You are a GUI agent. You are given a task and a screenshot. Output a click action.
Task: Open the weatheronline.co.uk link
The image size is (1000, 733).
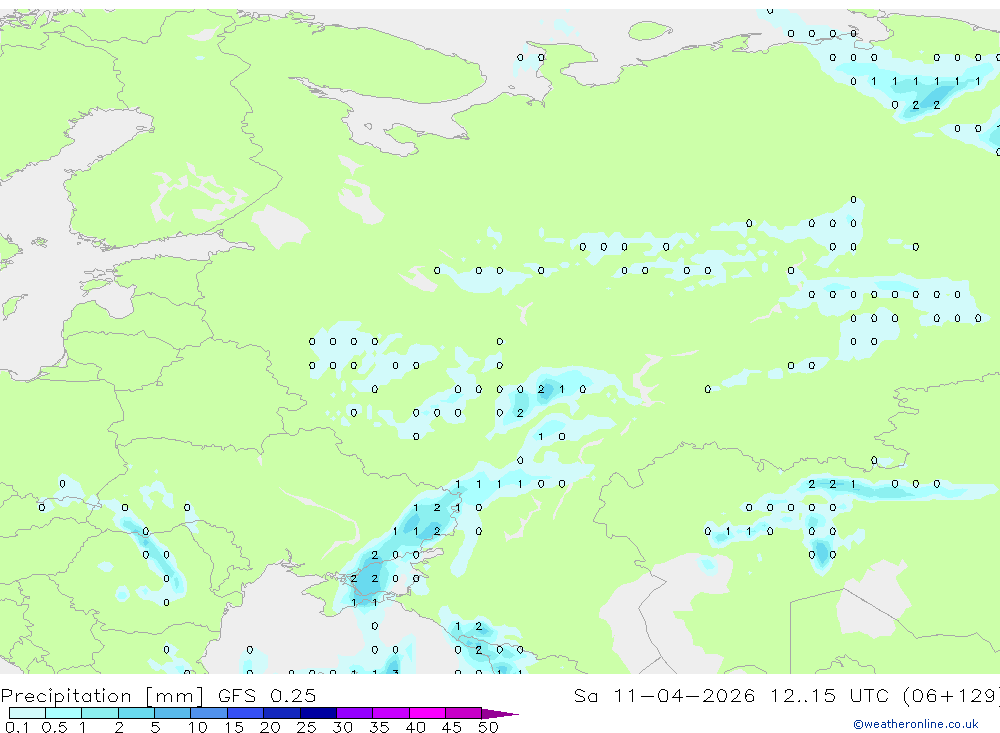(x=916, y=724)
